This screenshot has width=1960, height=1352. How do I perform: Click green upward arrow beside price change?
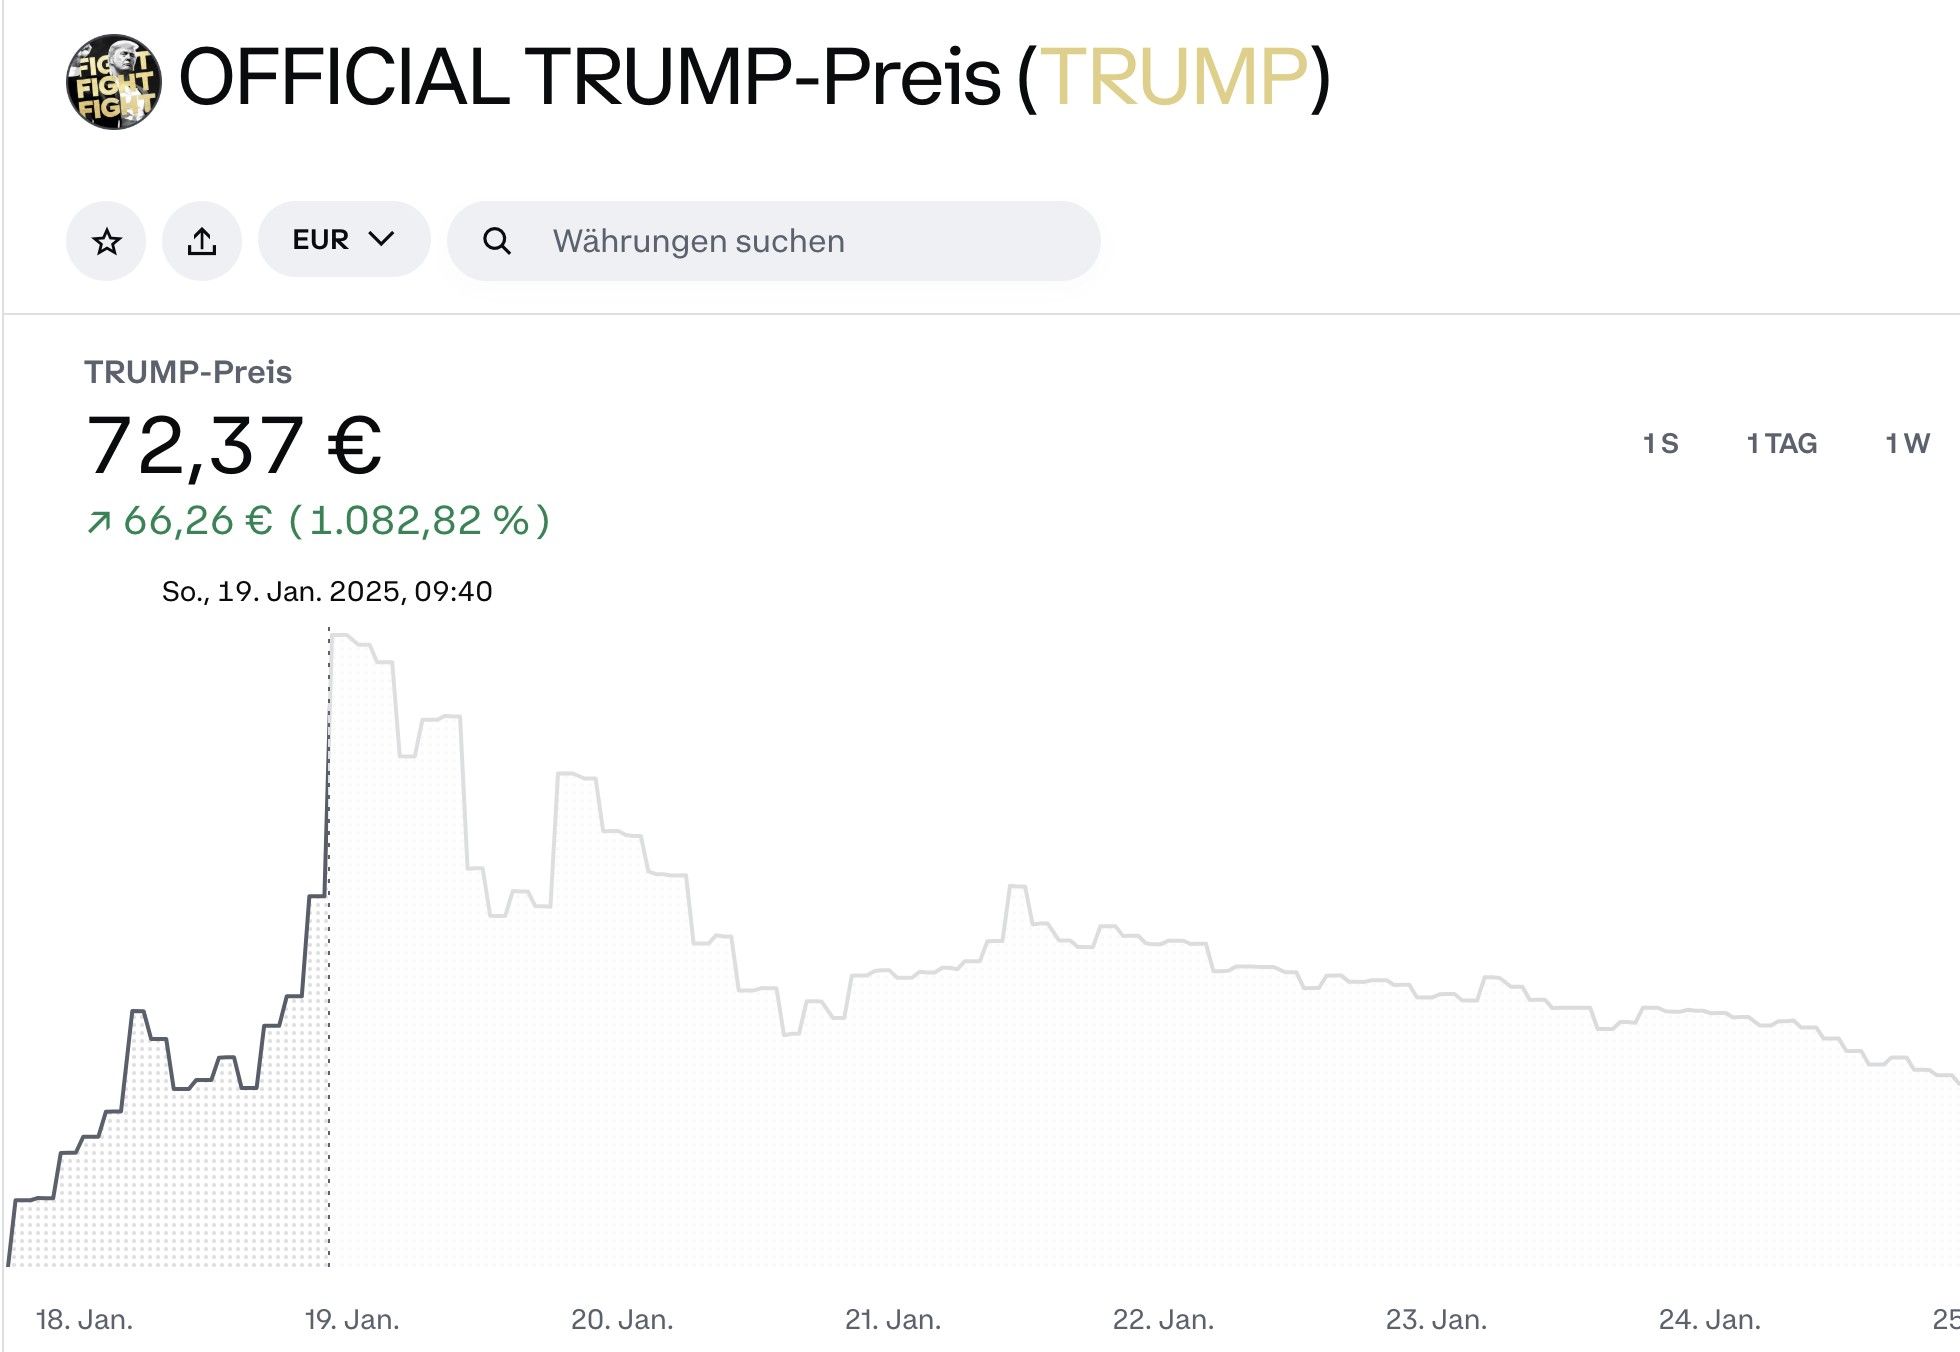(x=98, y=522)
